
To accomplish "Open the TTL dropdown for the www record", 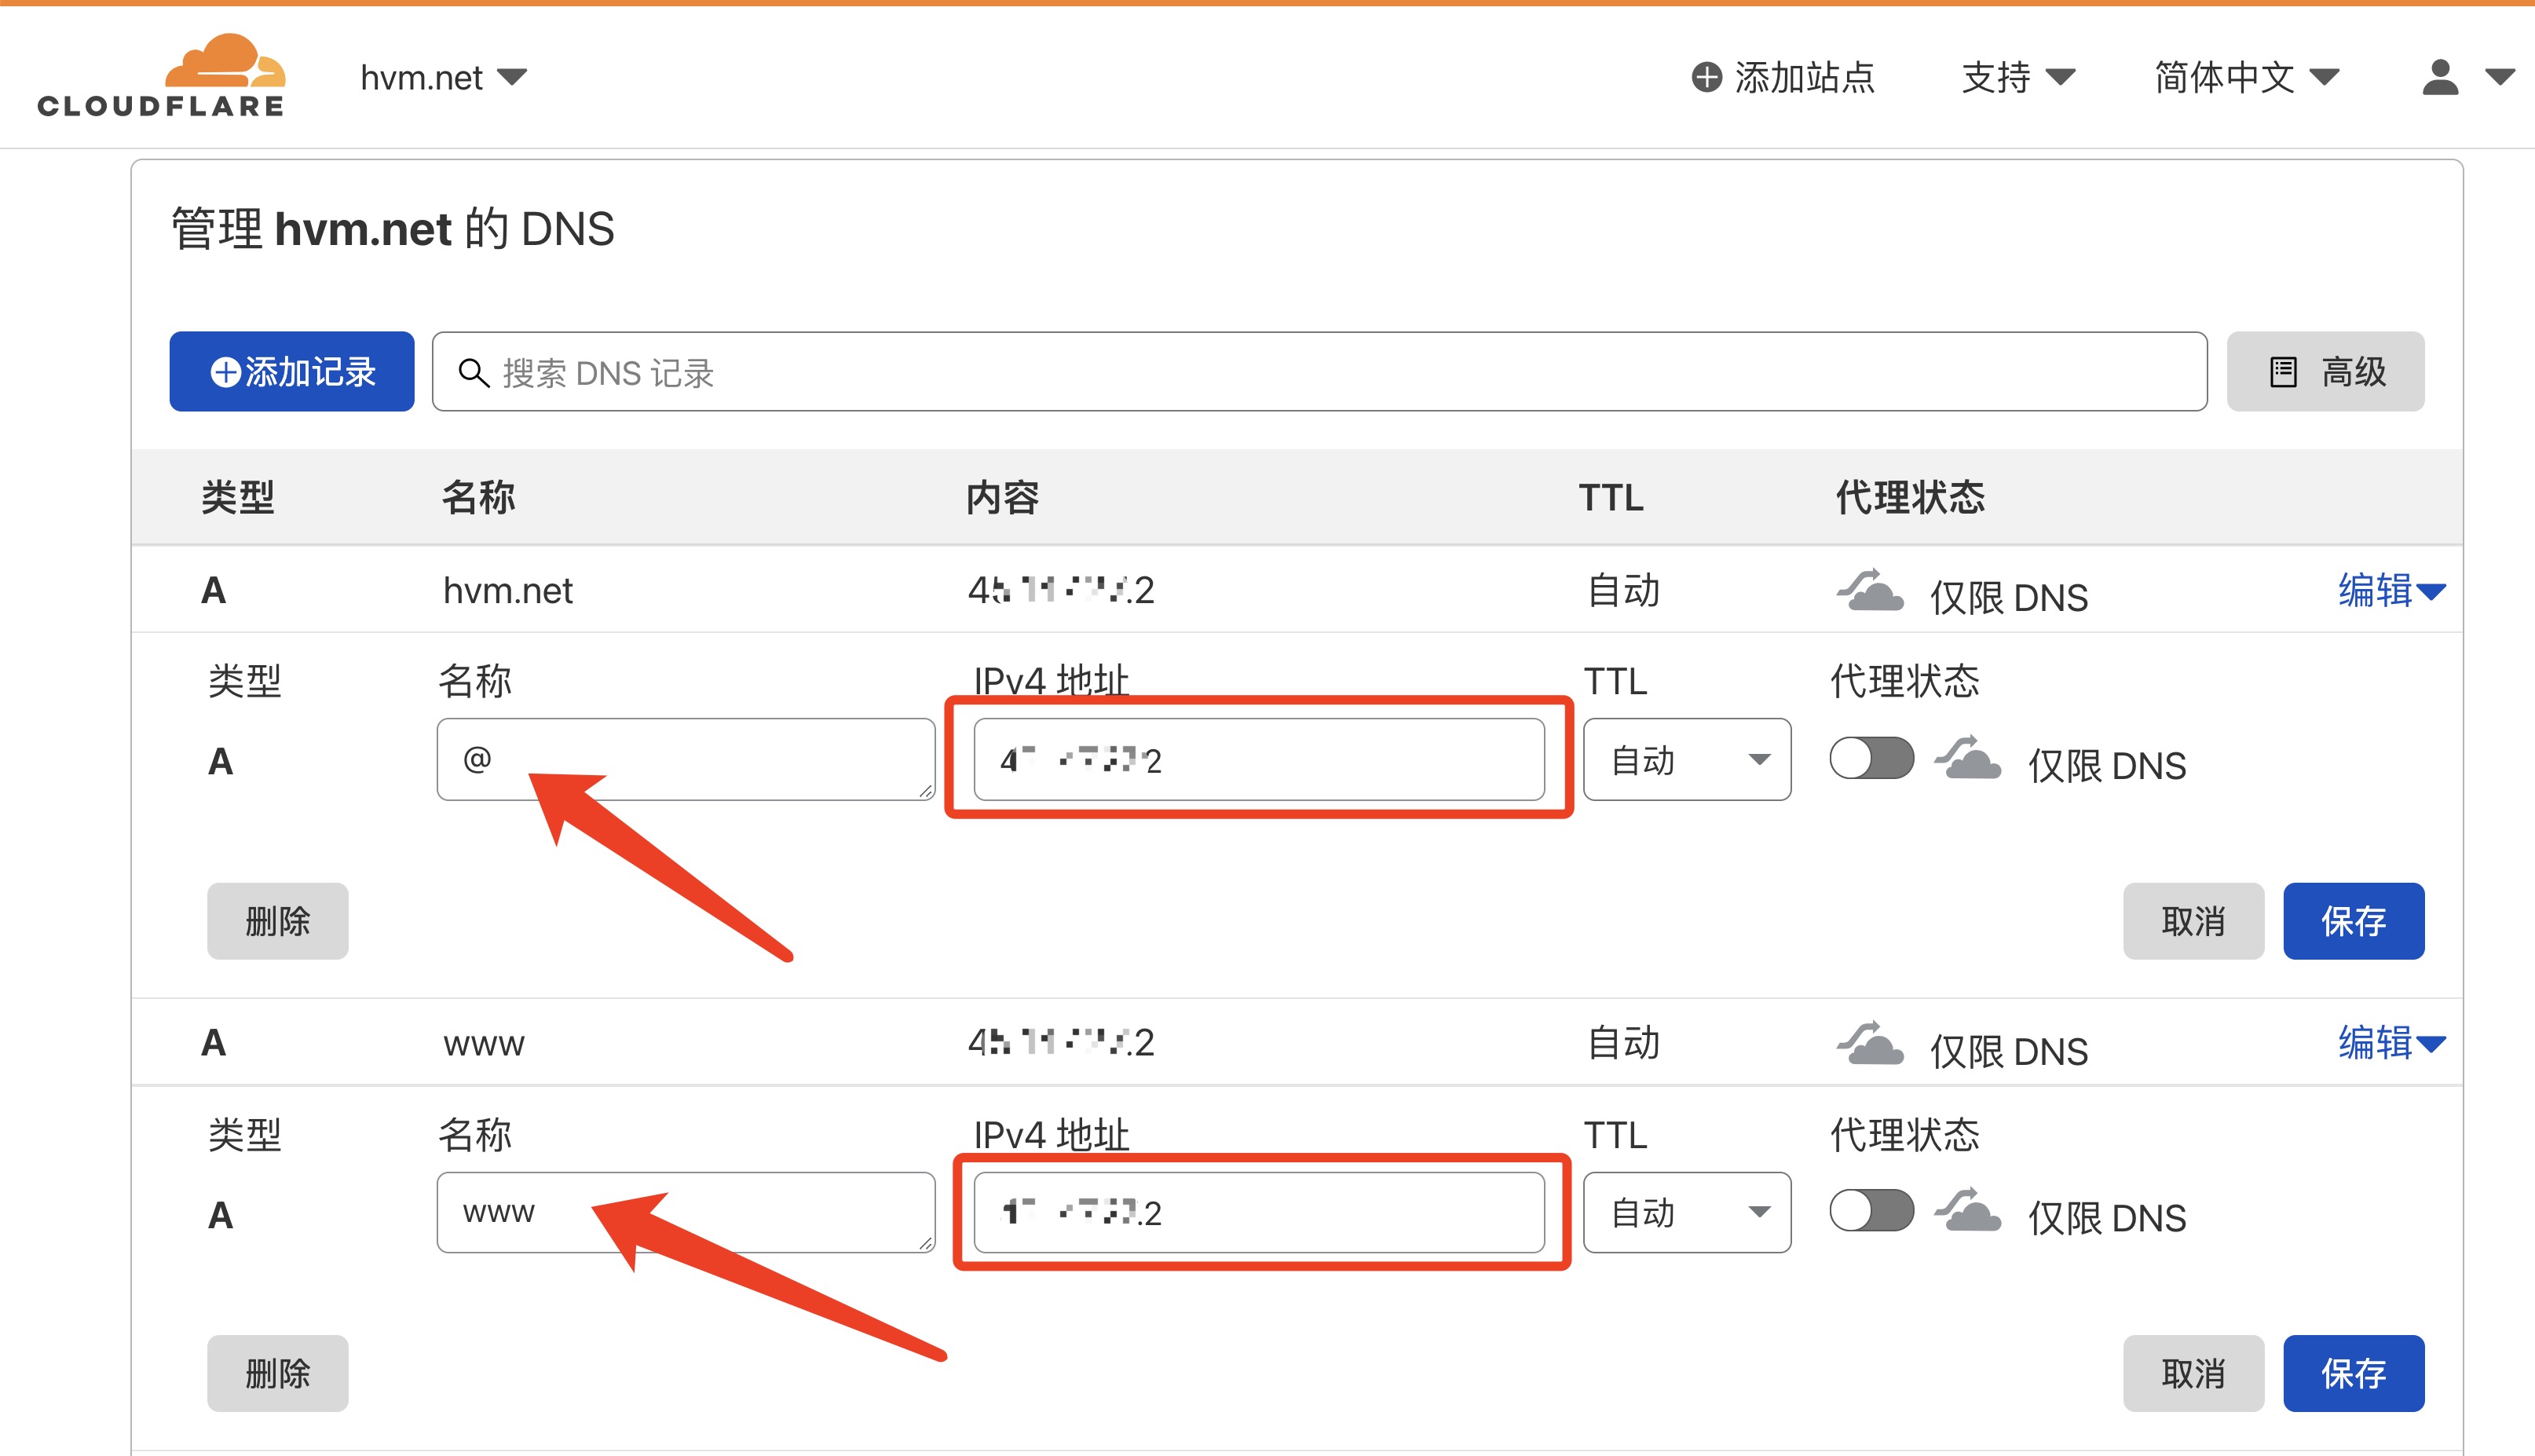I will point(1686,1212).
